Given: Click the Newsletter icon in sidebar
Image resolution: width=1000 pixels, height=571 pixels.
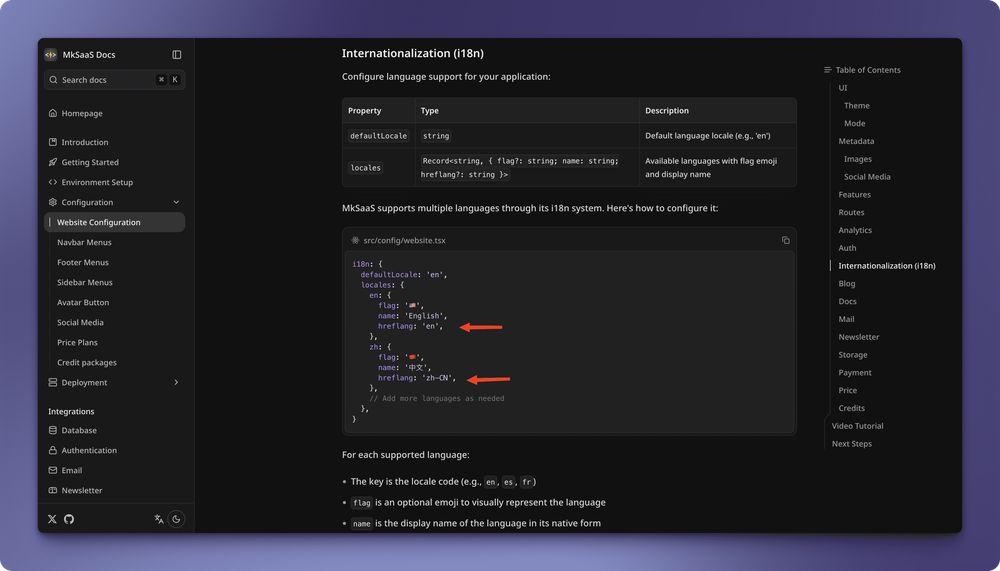Looking at the screenshot, I should pyautogui.click(x=53, y=491).
